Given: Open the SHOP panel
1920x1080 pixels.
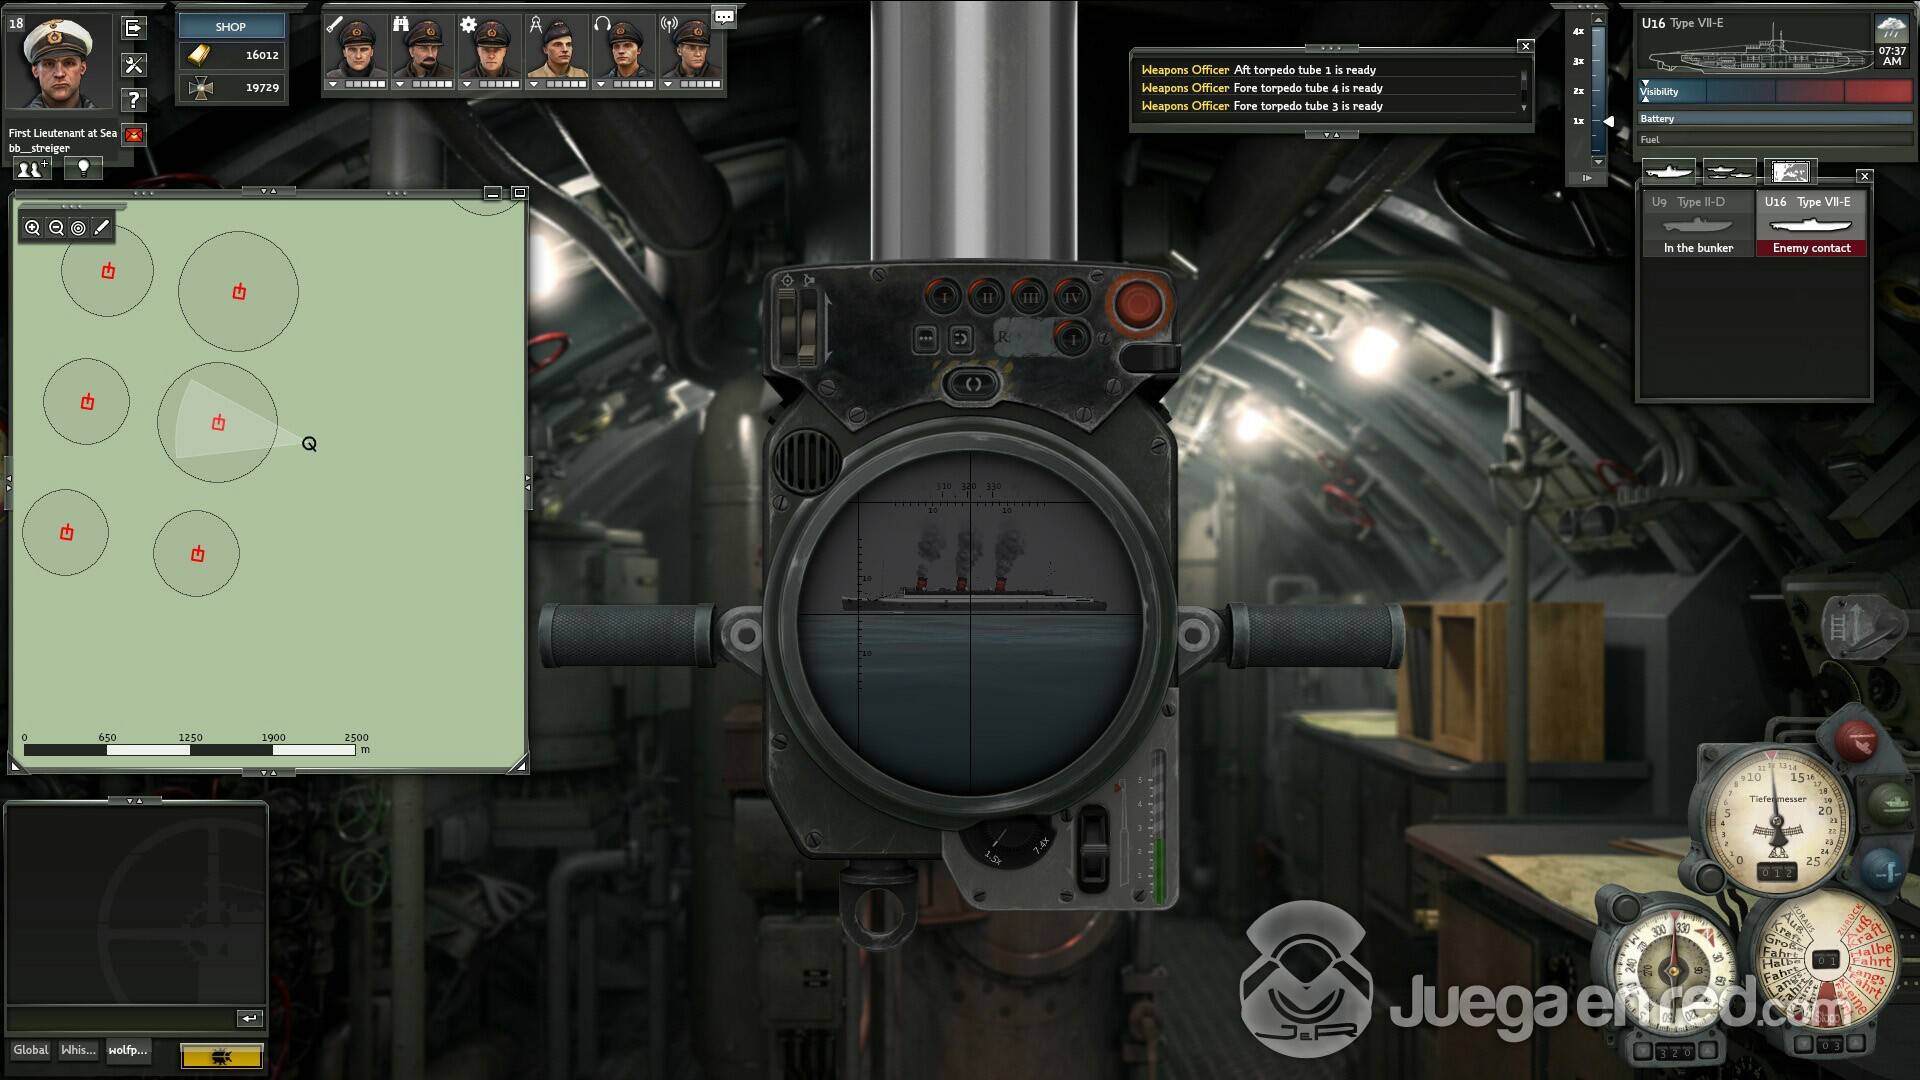Looking at the screenshot, I should [231, 27].
